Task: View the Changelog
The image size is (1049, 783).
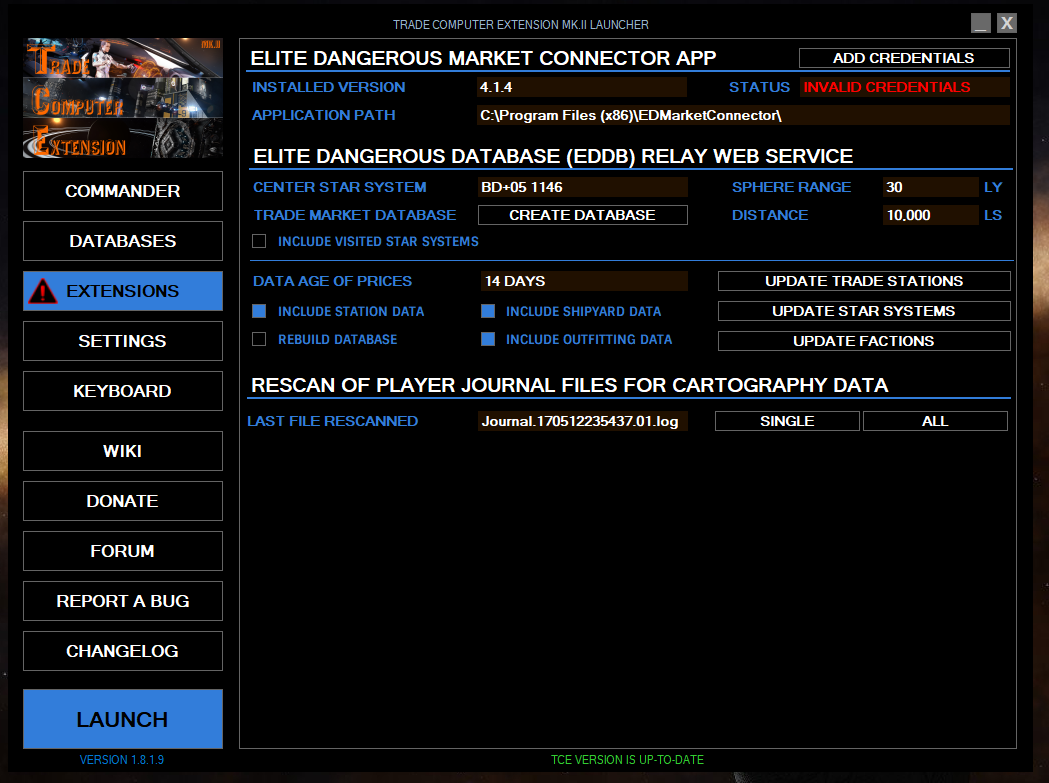Action: tap(123, 651)
